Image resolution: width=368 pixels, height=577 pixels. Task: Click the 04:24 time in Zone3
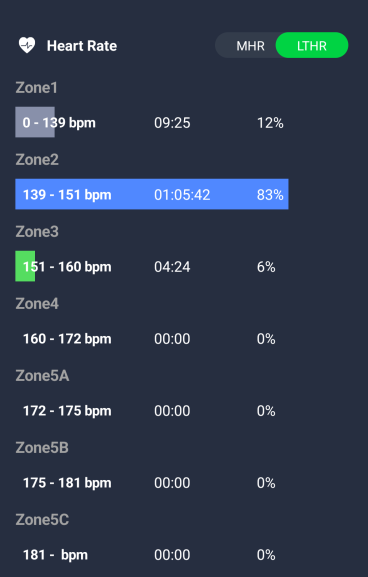pos(172,267)
